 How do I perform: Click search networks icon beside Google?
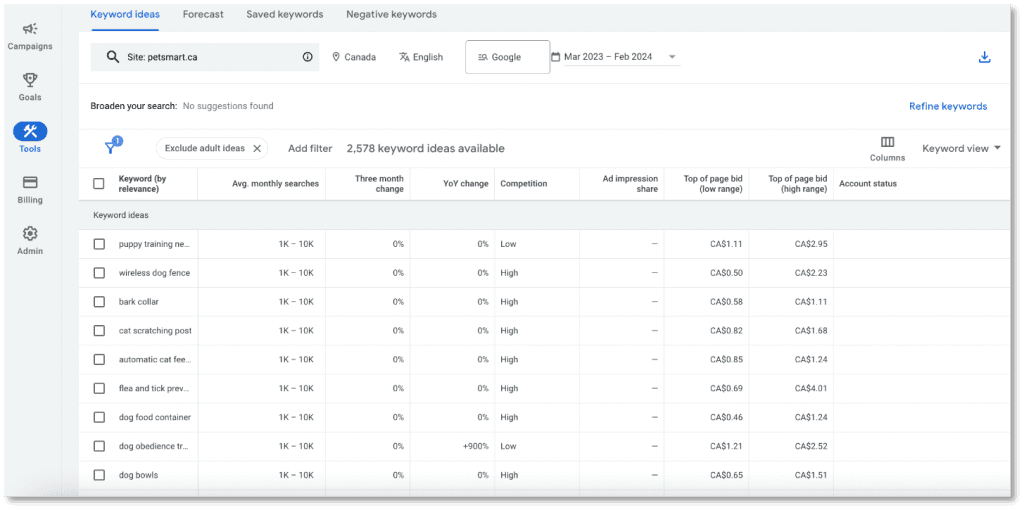(483, 57)
